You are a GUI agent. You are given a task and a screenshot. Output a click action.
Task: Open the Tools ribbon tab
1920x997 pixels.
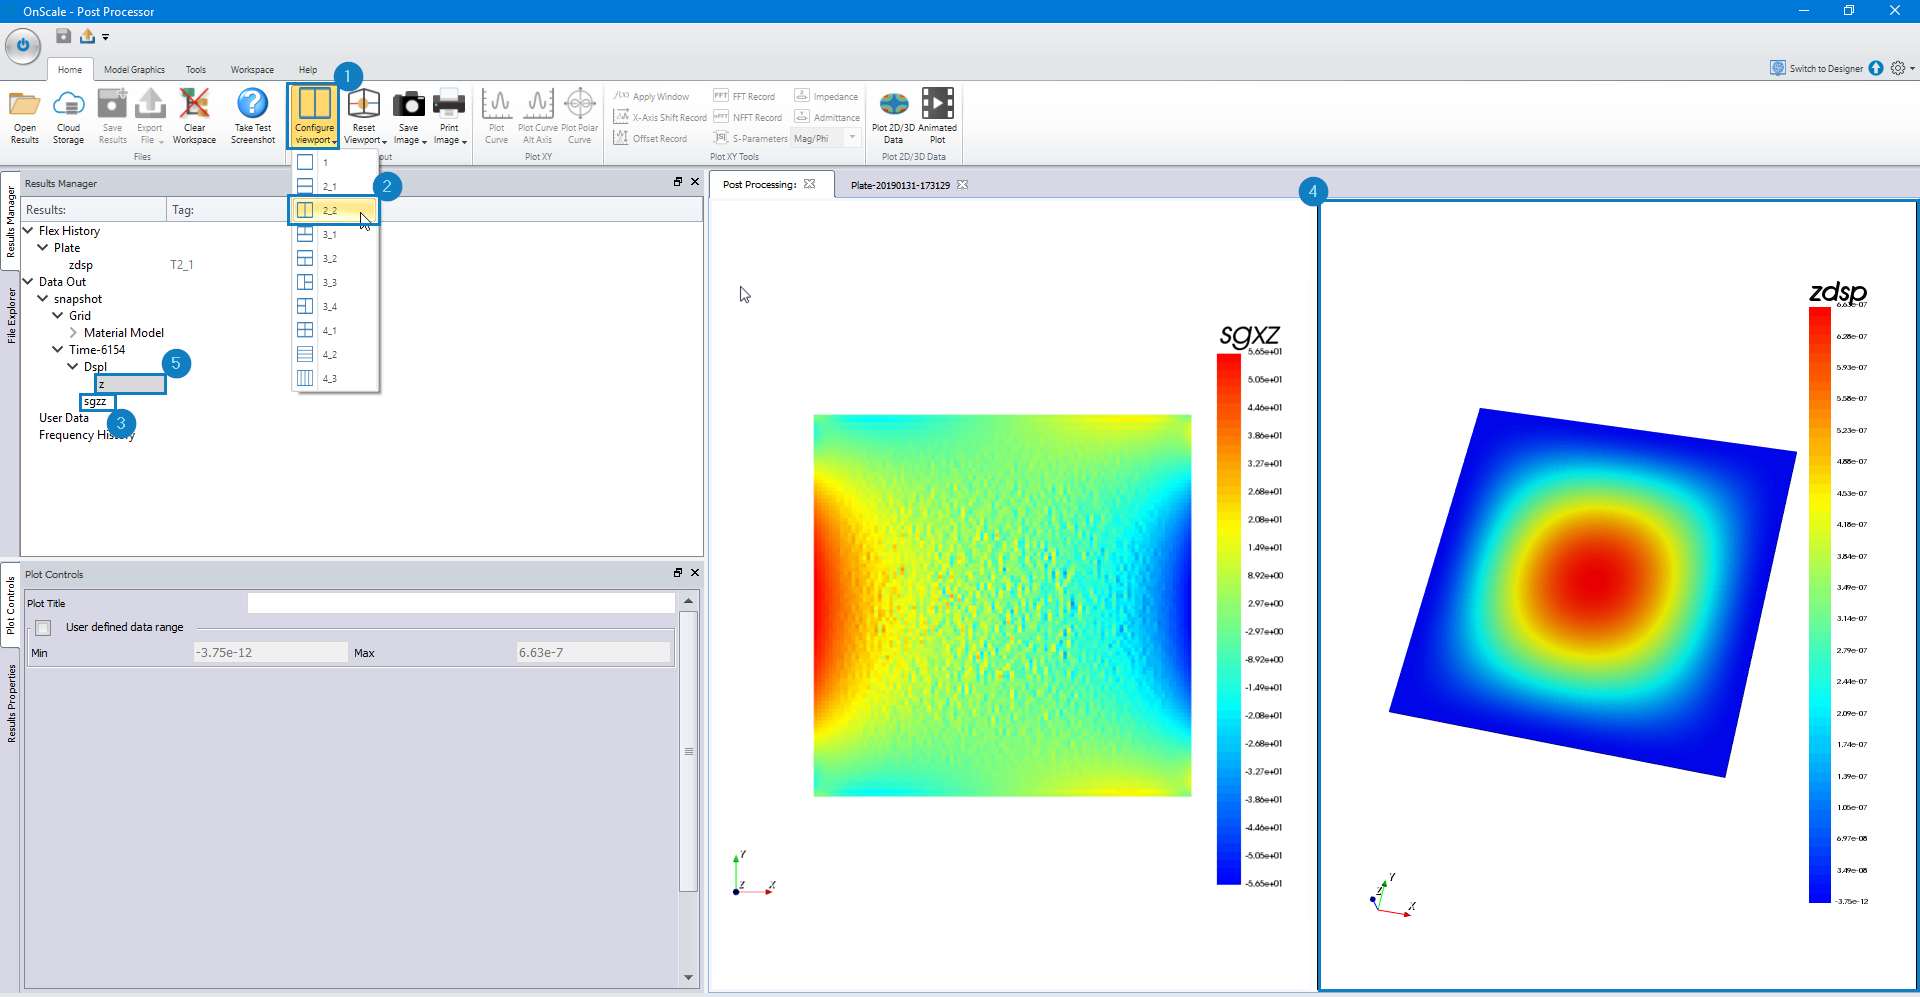tap(196, 70)
